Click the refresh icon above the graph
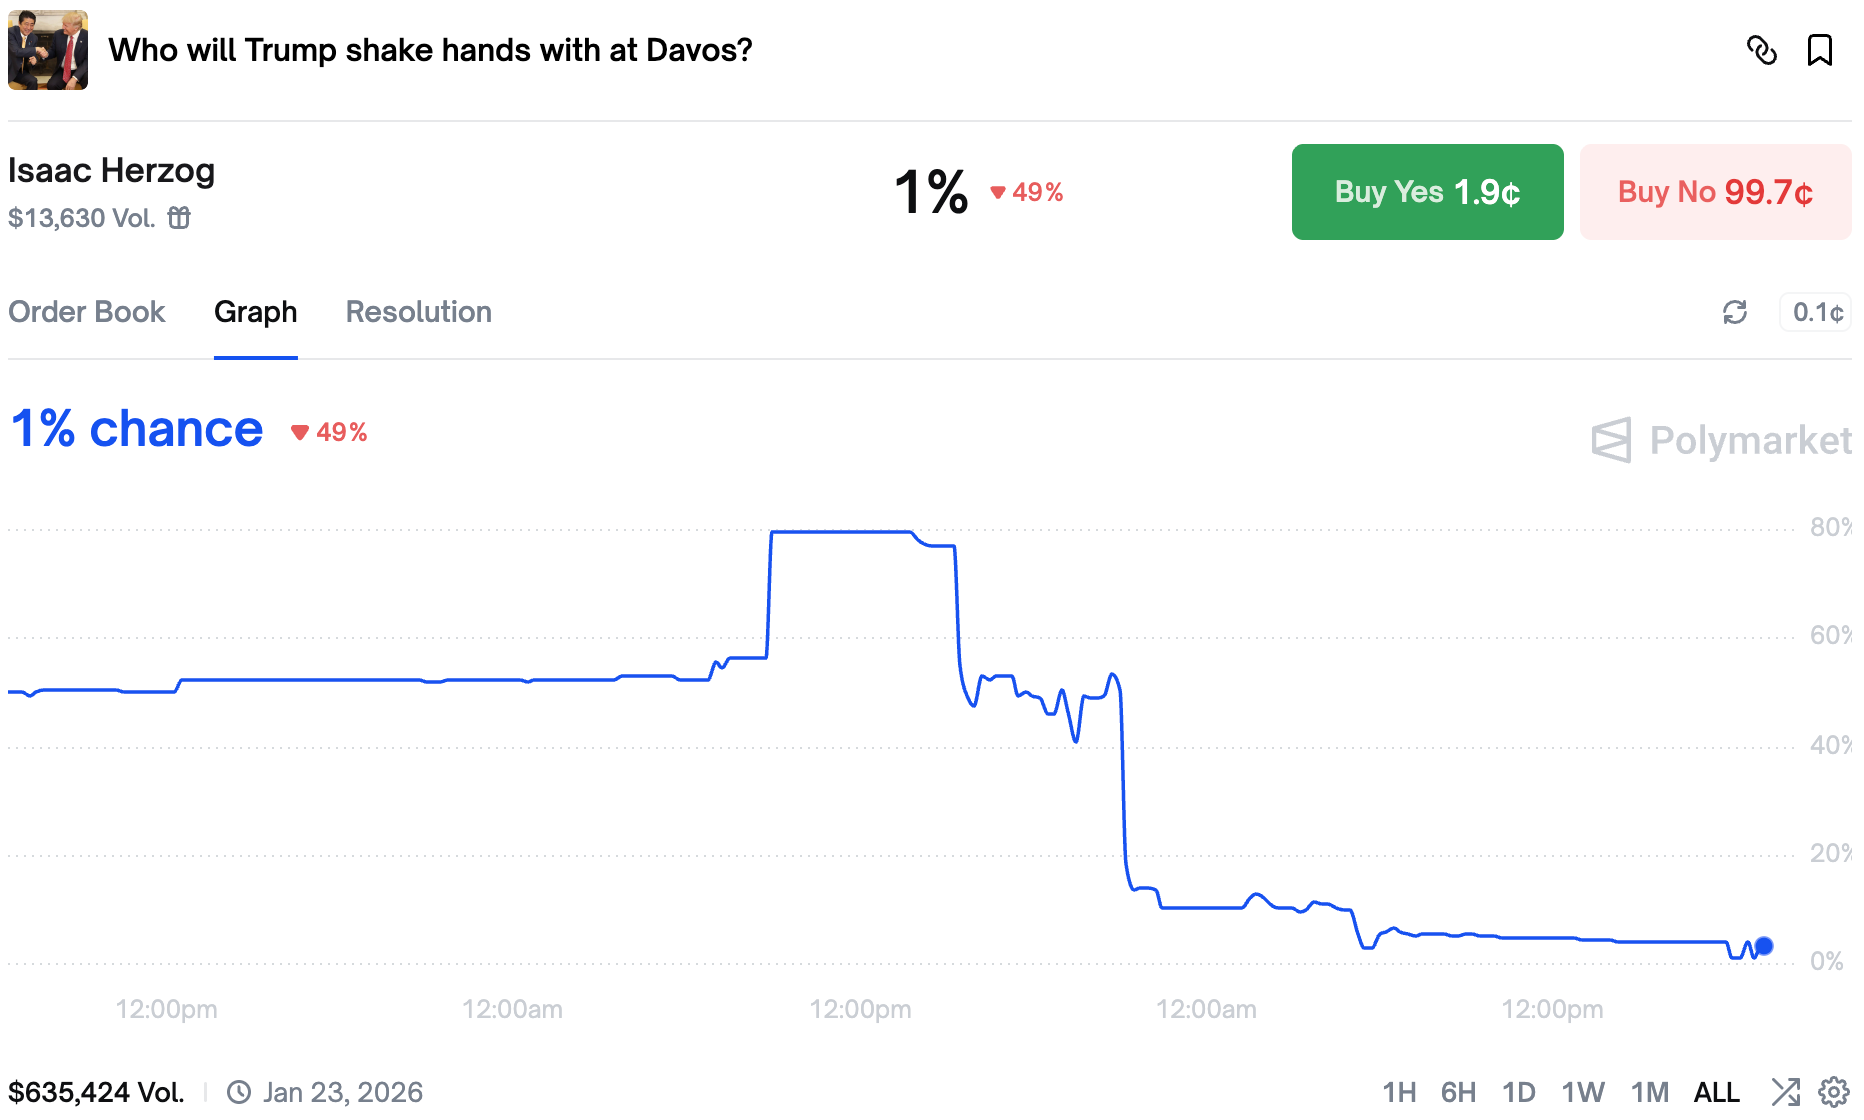This screenshot has height=1120, width=1864. [x=1735, y=313]
